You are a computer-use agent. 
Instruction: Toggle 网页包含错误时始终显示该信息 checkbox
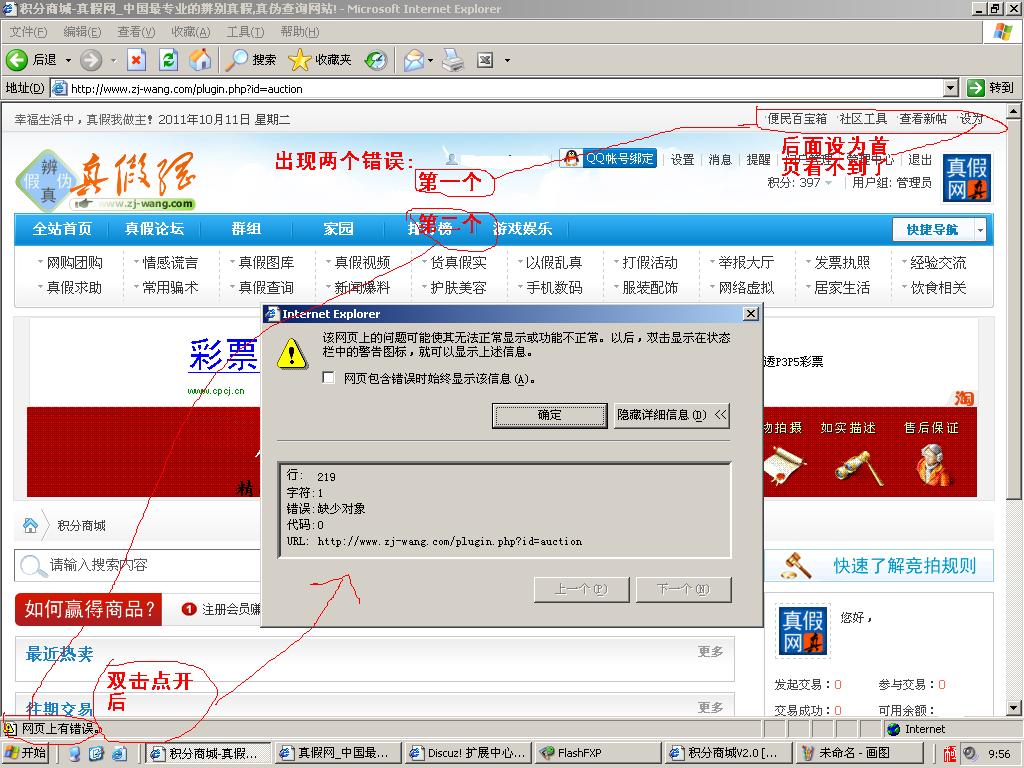tap(328, 377)
